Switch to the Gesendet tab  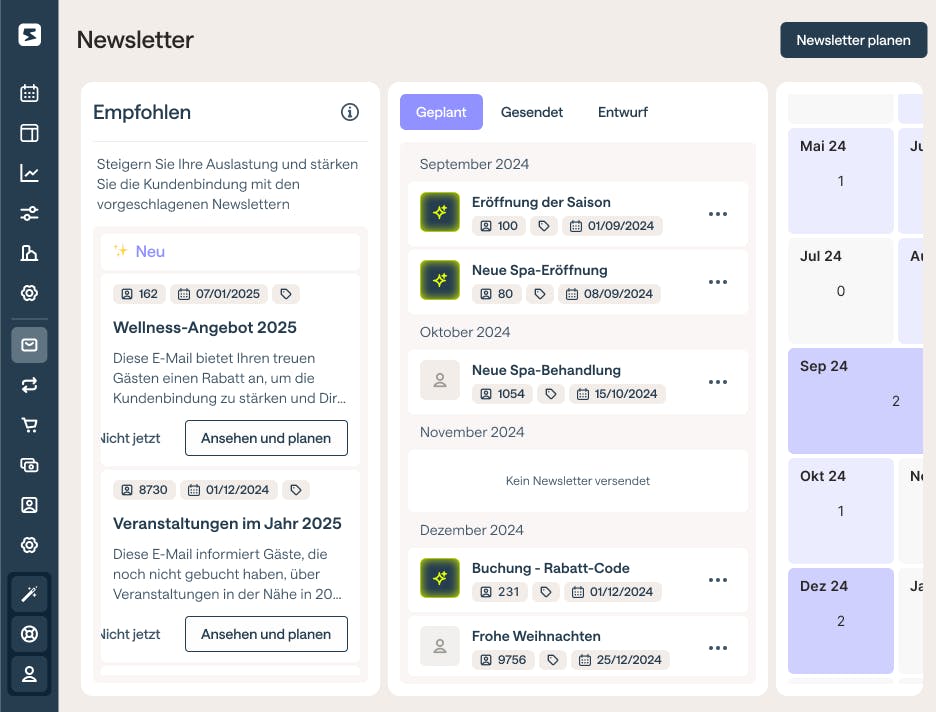click(532, 112)
